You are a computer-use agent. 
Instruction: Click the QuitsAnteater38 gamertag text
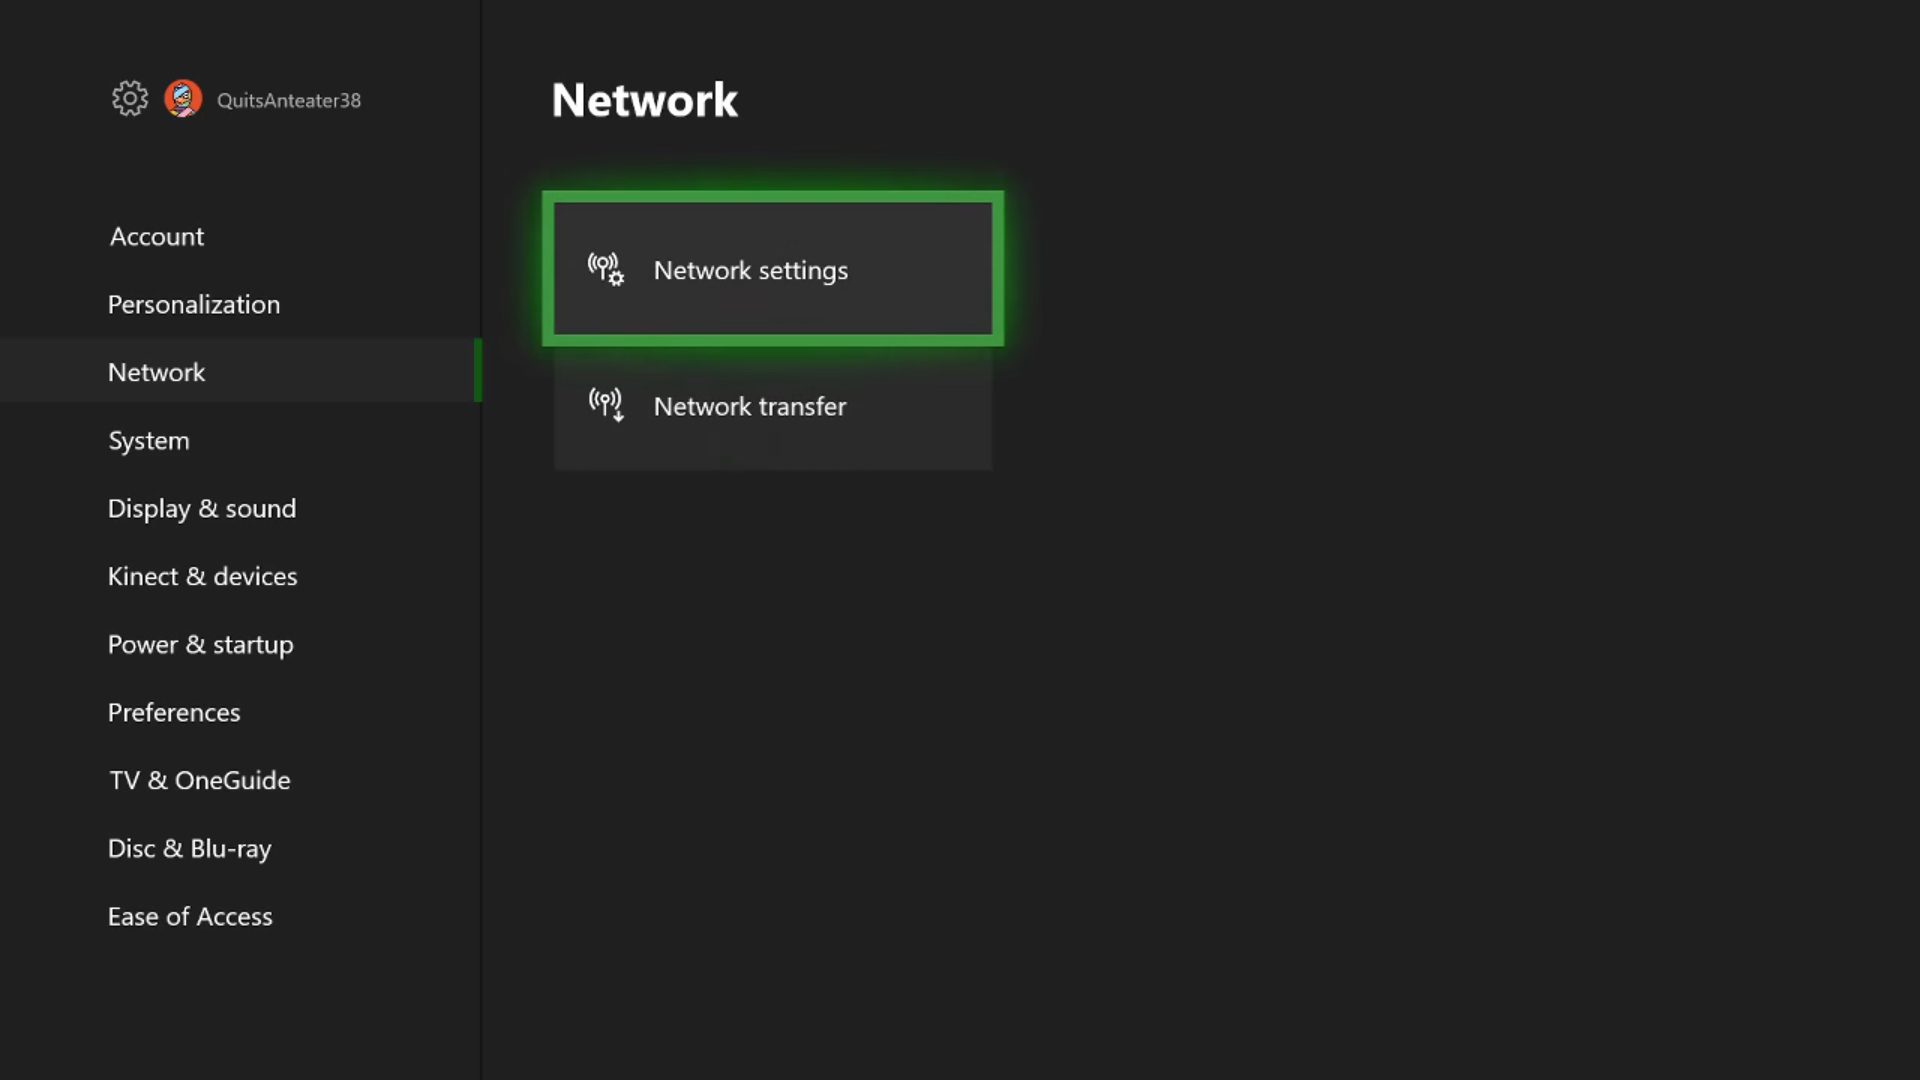tap(289, 100)
